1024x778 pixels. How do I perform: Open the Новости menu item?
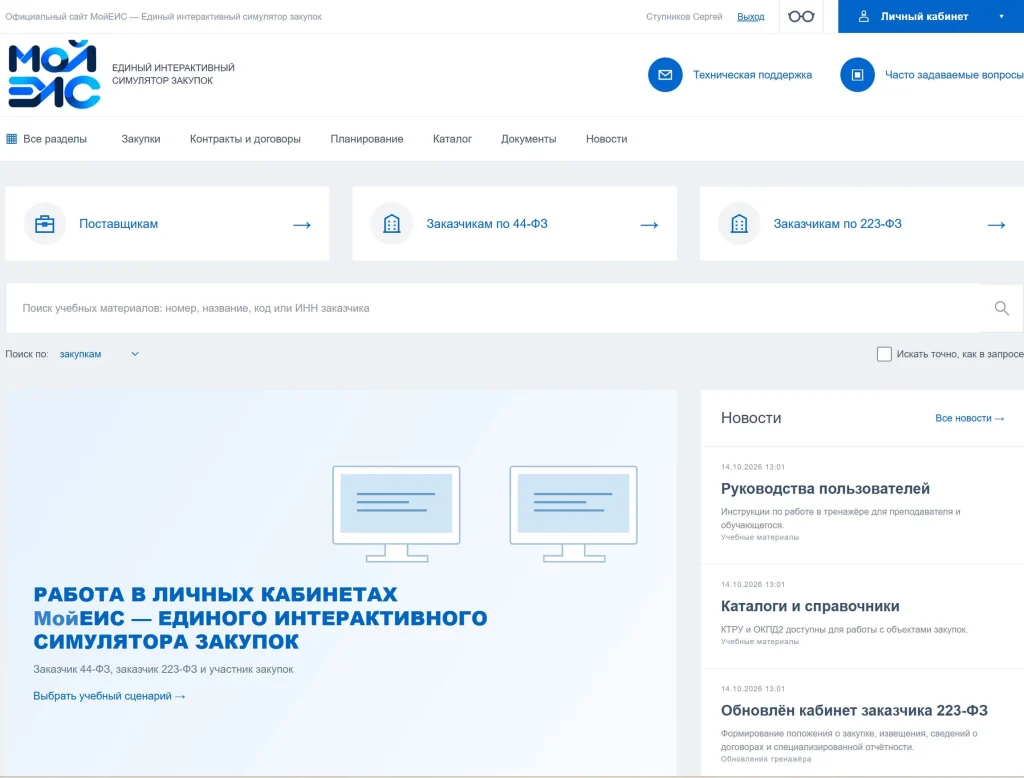point(606,138)
